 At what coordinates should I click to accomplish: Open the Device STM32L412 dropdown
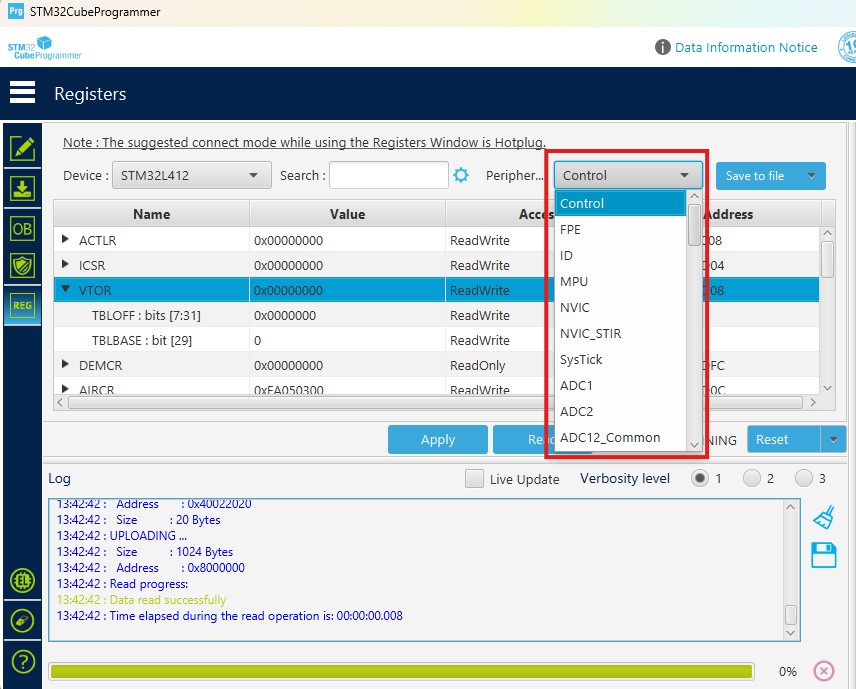(x=192, y=175)
